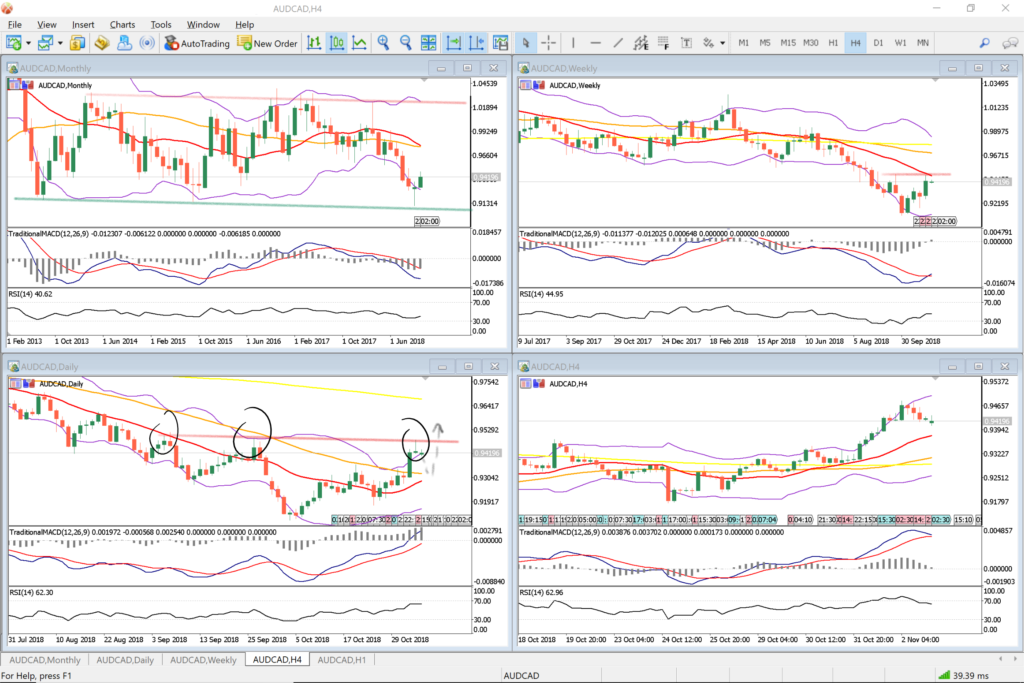Switch to line chart display

[x=359, y=43]
